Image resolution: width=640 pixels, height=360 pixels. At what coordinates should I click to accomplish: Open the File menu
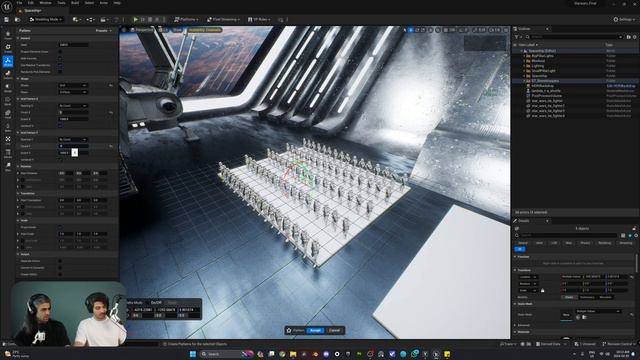(x=20, y=3)
